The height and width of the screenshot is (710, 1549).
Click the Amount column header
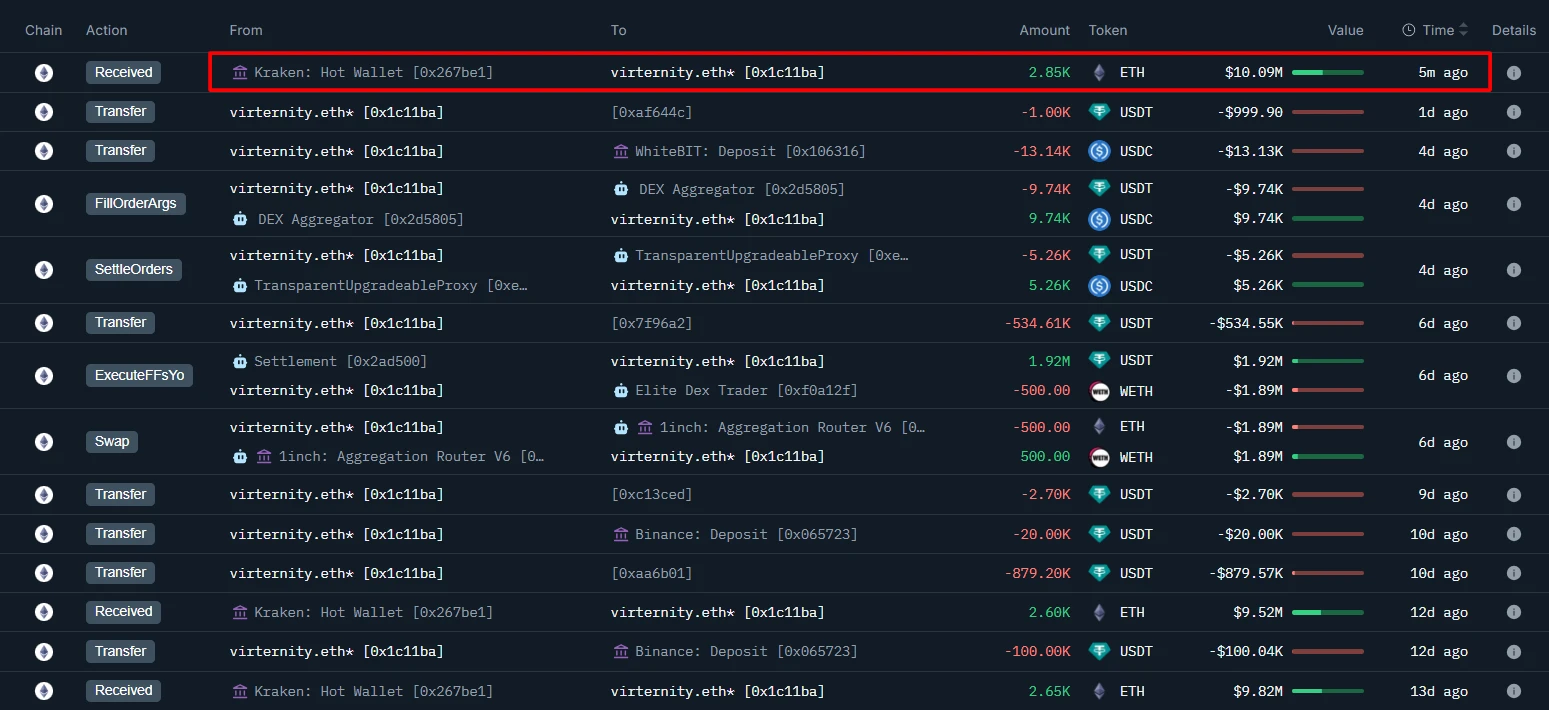[x=1044, y=30]
